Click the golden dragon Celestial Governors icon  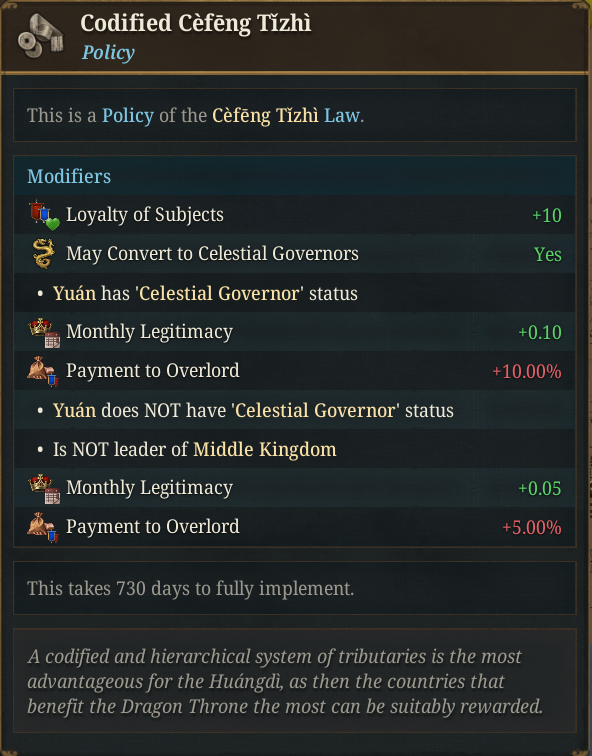[43, 254]
